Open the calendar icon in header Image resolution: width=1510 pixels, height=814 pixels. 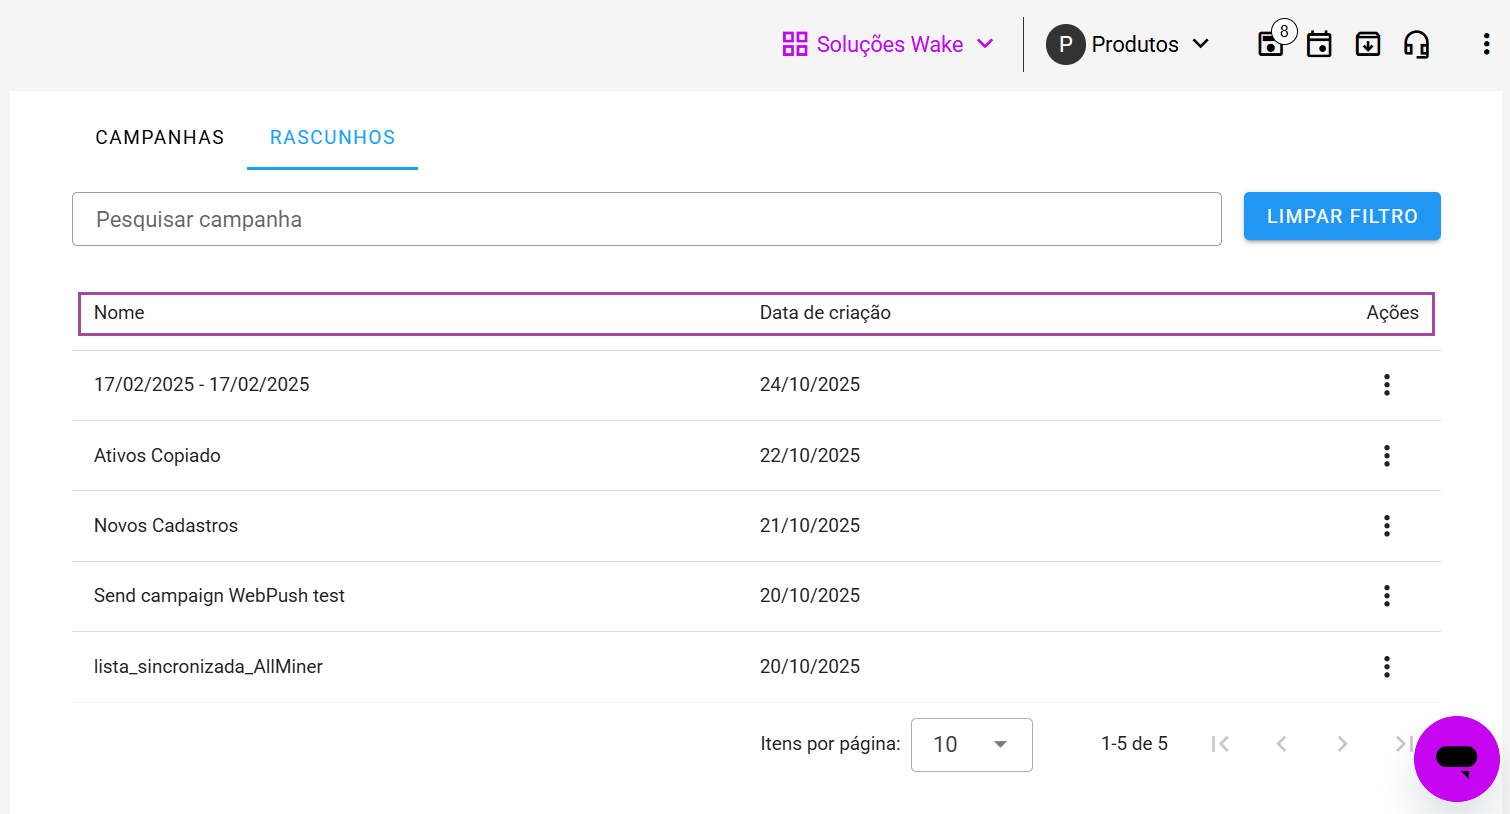[x=1319, y=44]
